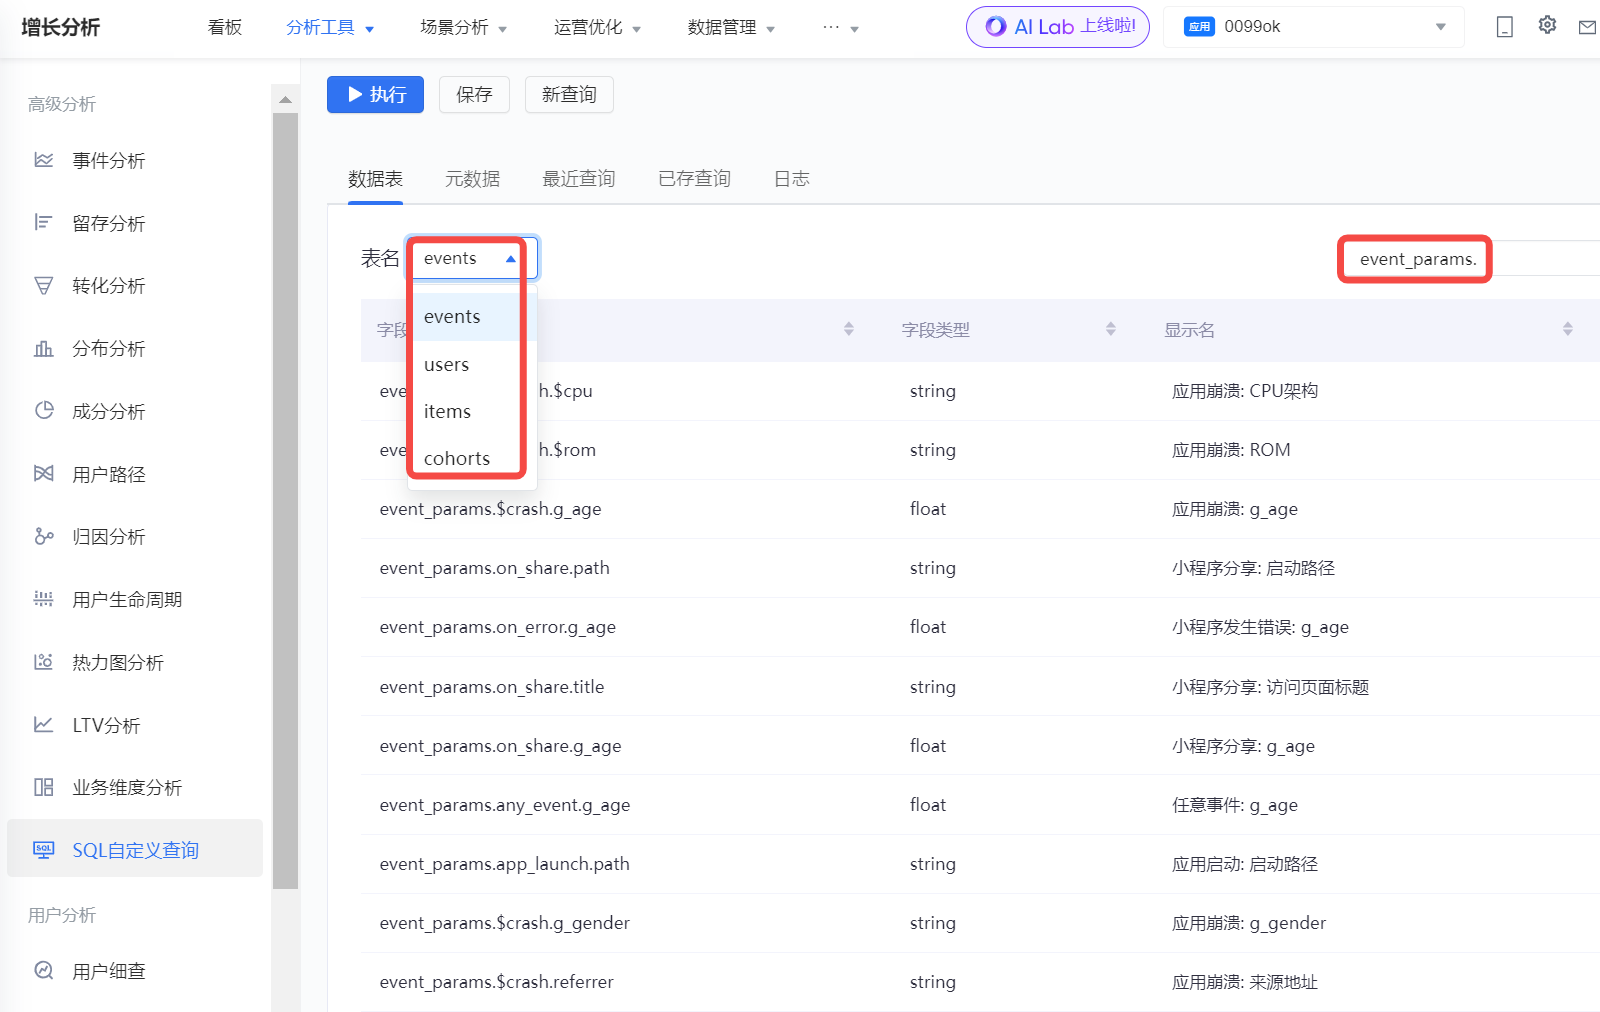The width and height of the screenshot is (1600, 1012).
Task: Click the 用户生命周期 icon
Action: (x=43, y=599)
